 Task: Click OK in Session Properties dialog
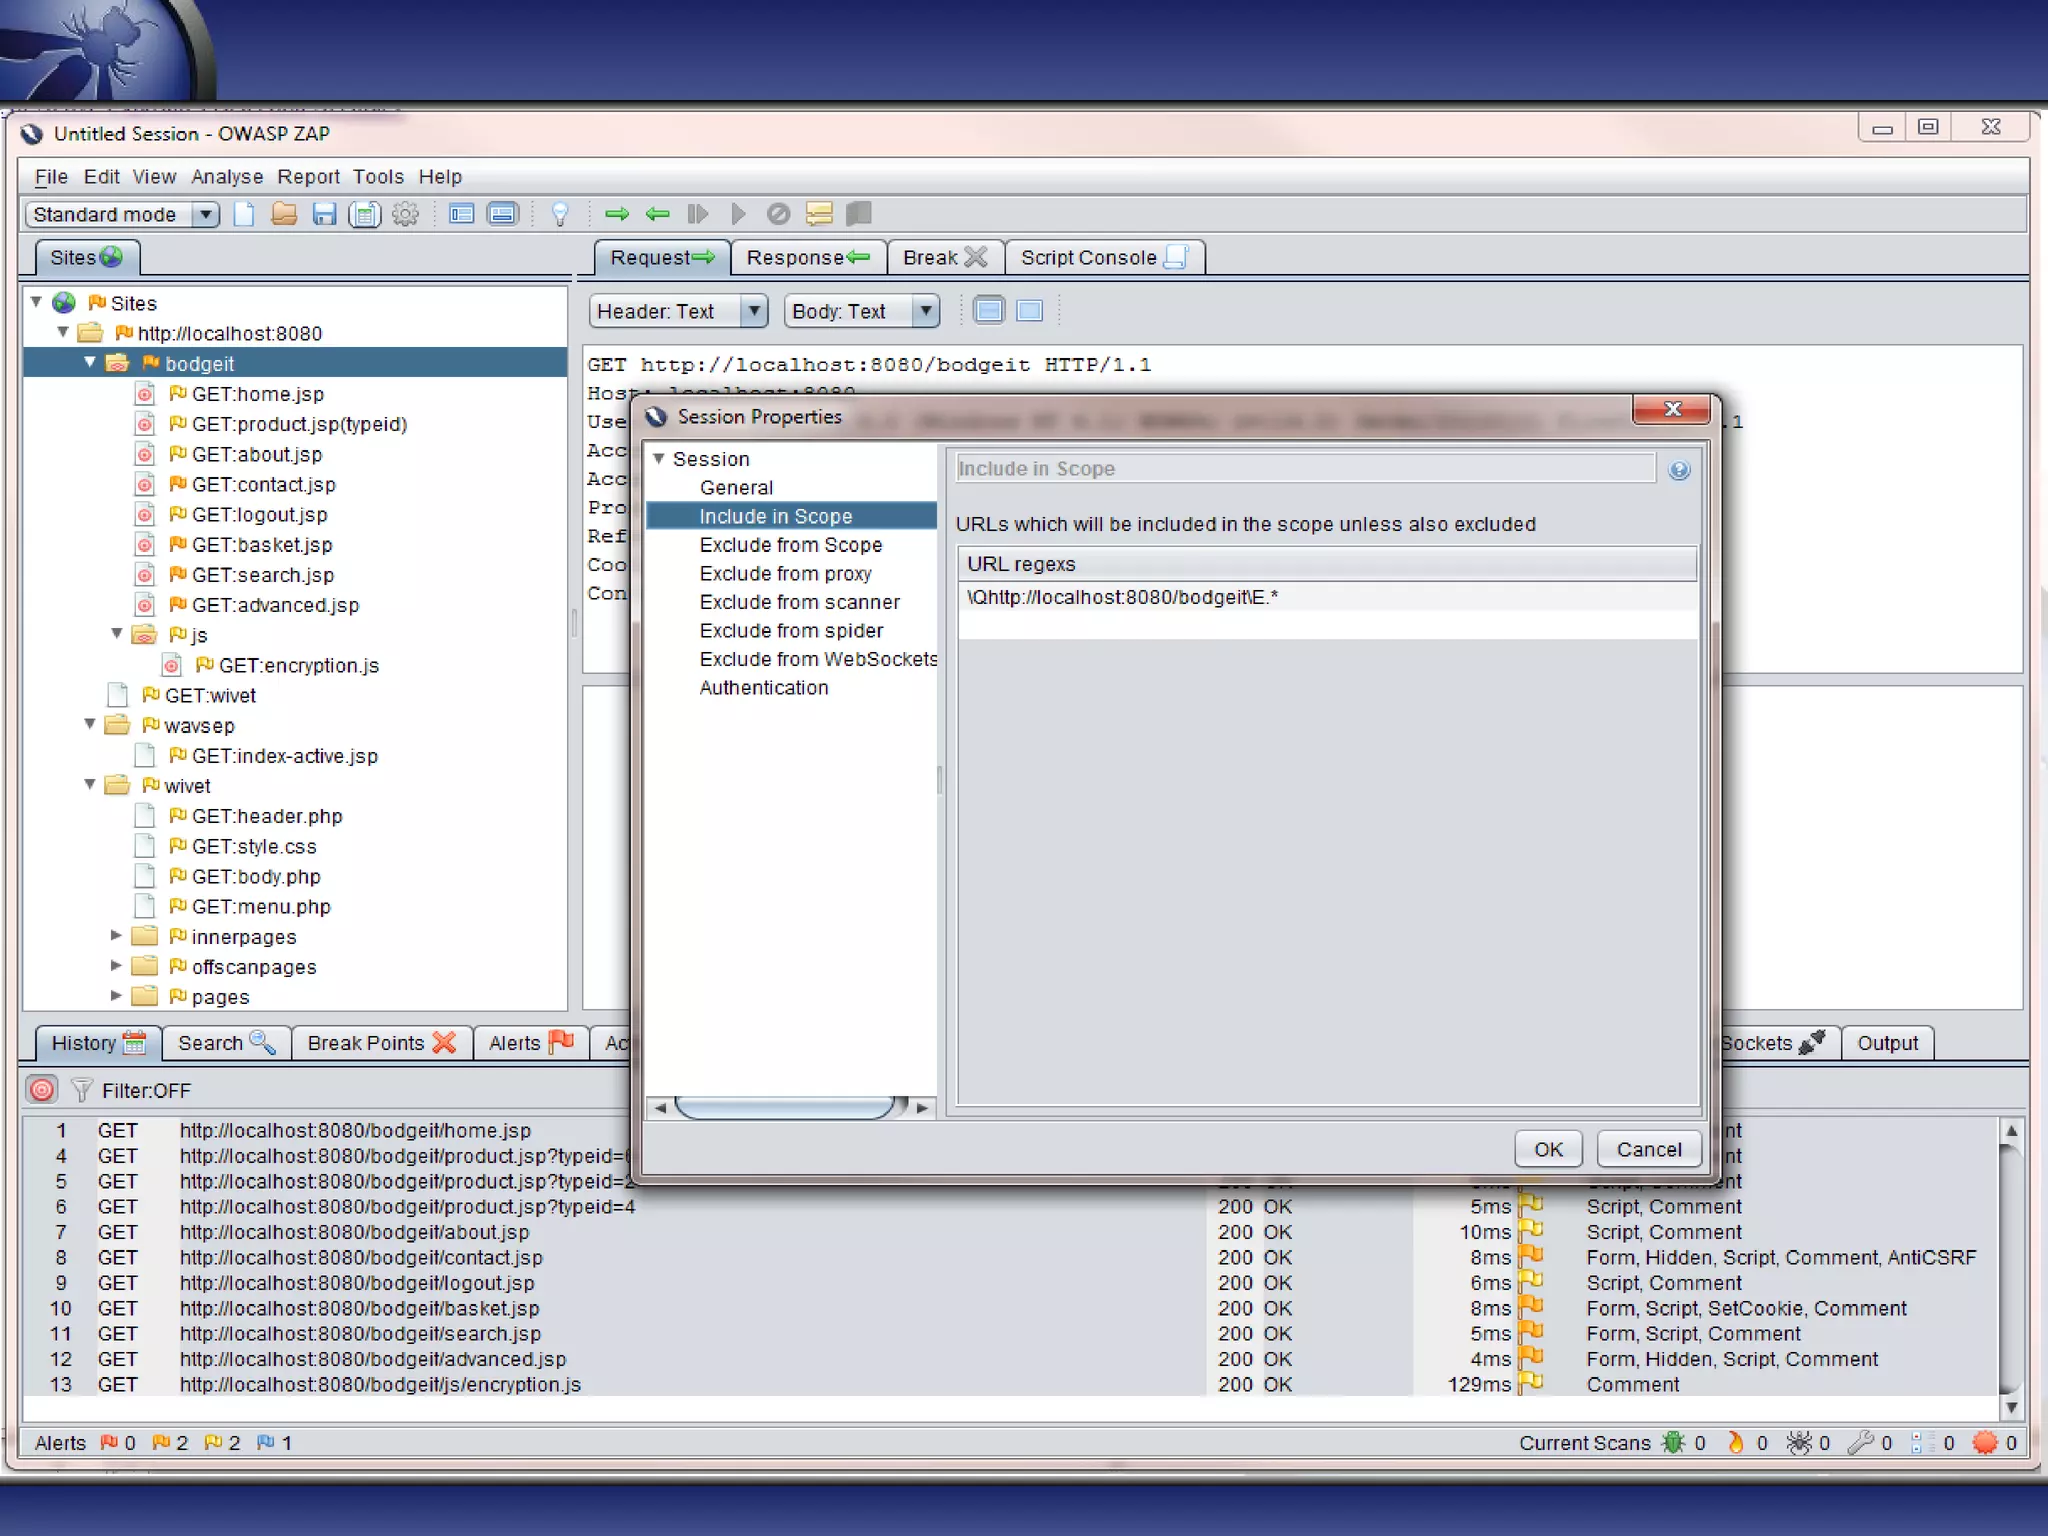pyautogui.click(x=1547, y=1149)
